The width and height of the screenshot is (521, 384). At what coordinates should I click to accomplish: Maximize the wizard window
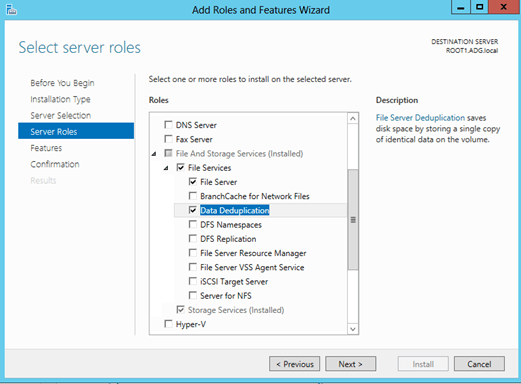click(479, 7)
